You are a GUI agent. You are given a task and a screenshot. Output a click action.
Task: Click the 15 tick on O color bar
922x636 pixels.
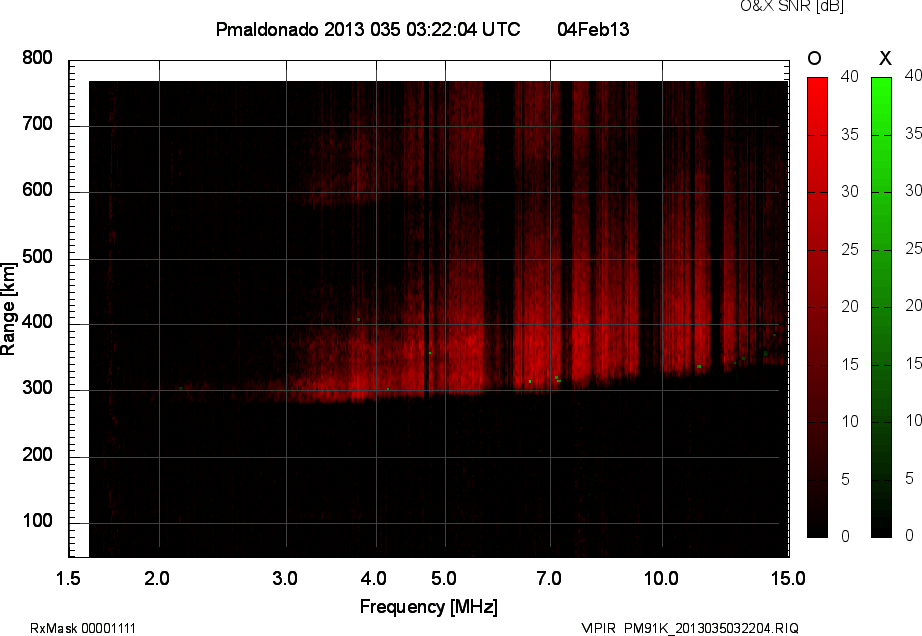coord(850,364)
